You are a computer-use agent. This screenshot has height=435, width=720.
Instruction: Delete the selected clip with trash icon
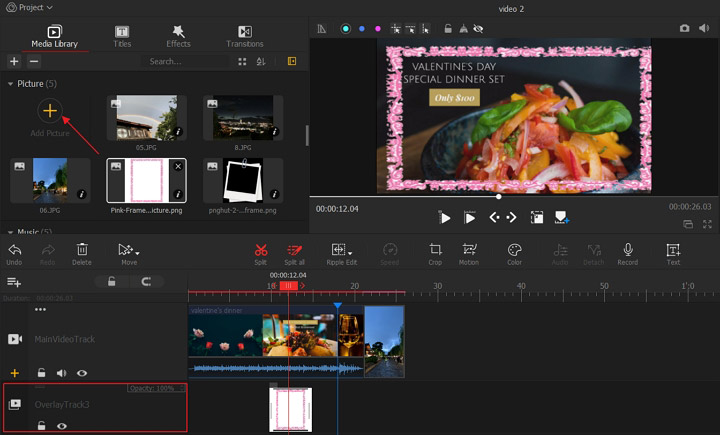pyautogui.click(x=82, y=250)
